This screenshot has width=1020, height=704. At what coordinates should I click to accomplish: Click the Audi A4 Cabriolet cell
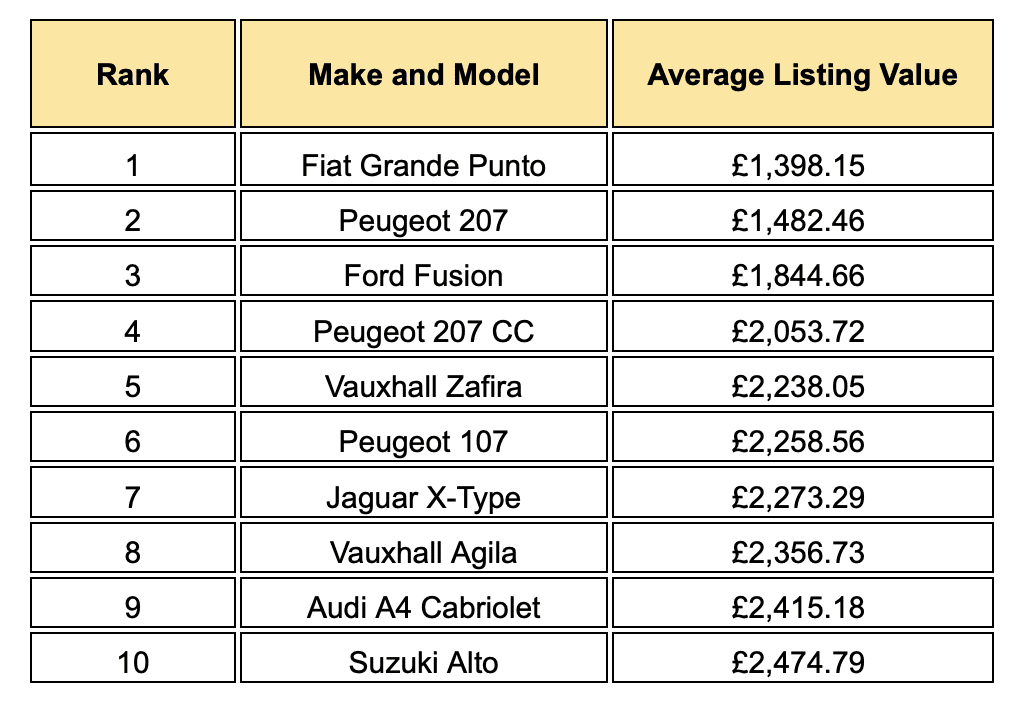coord(423,602)
